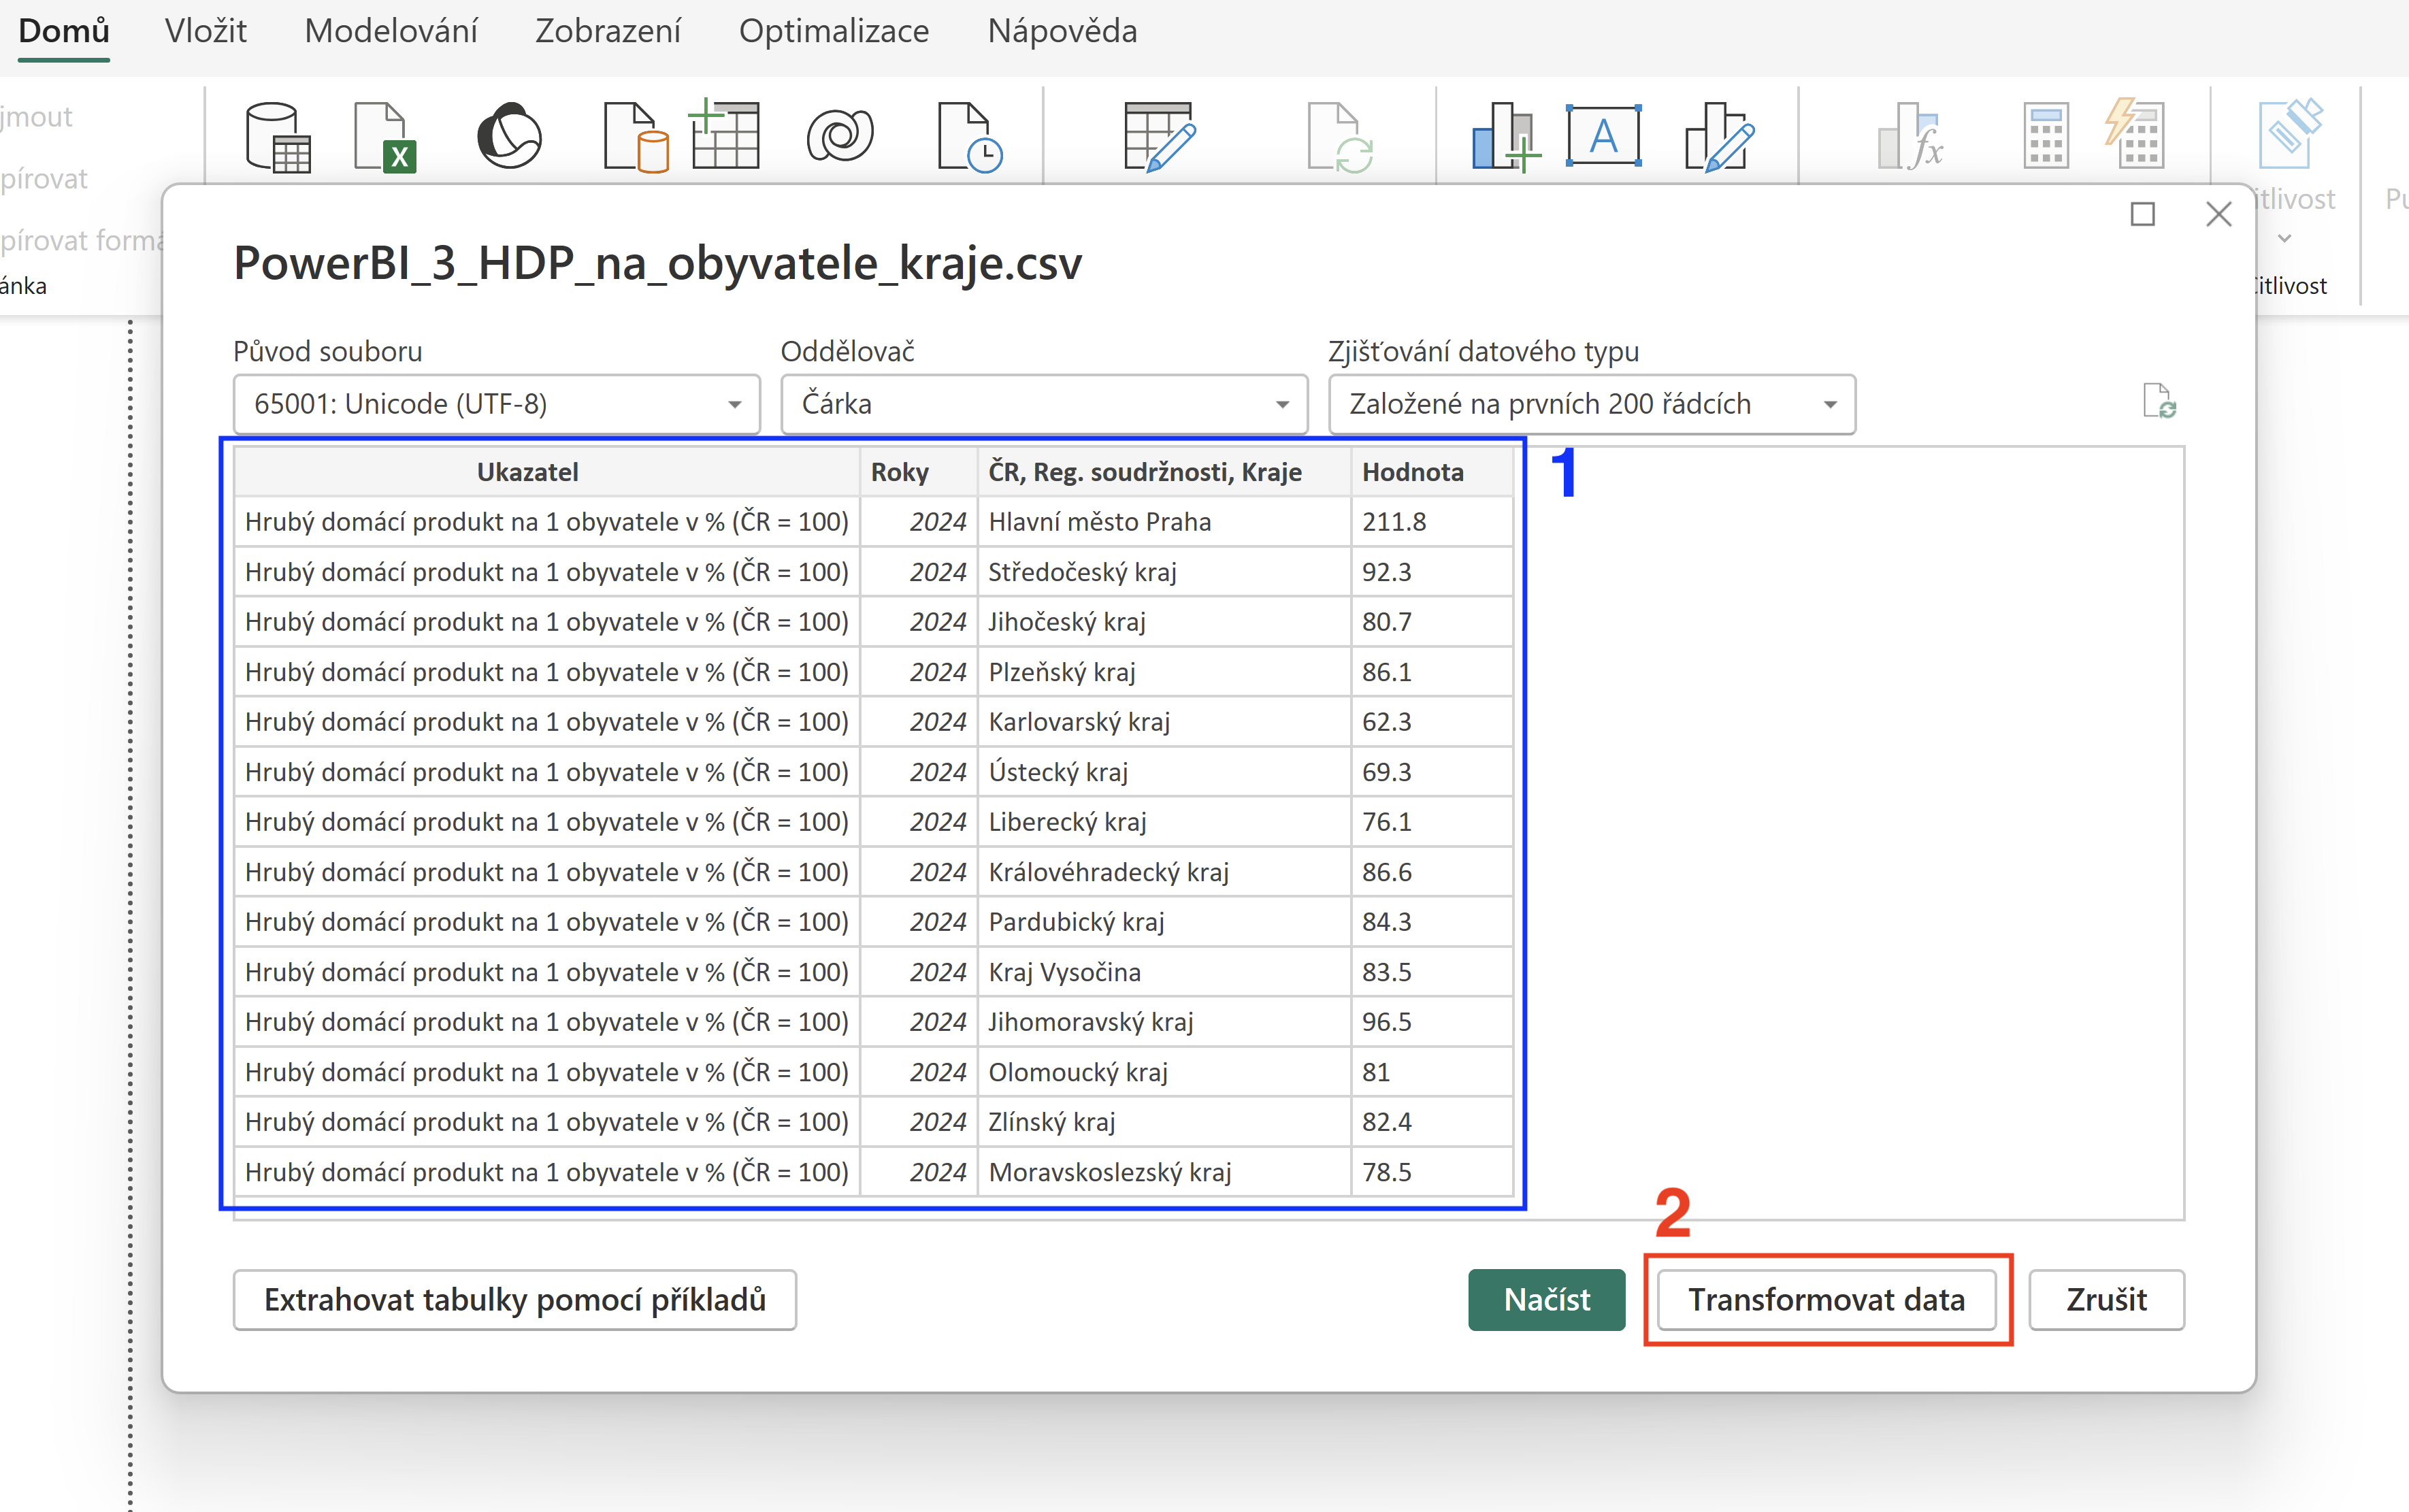
Task: Click the Hodnota column header
Action: (1431, 472)
